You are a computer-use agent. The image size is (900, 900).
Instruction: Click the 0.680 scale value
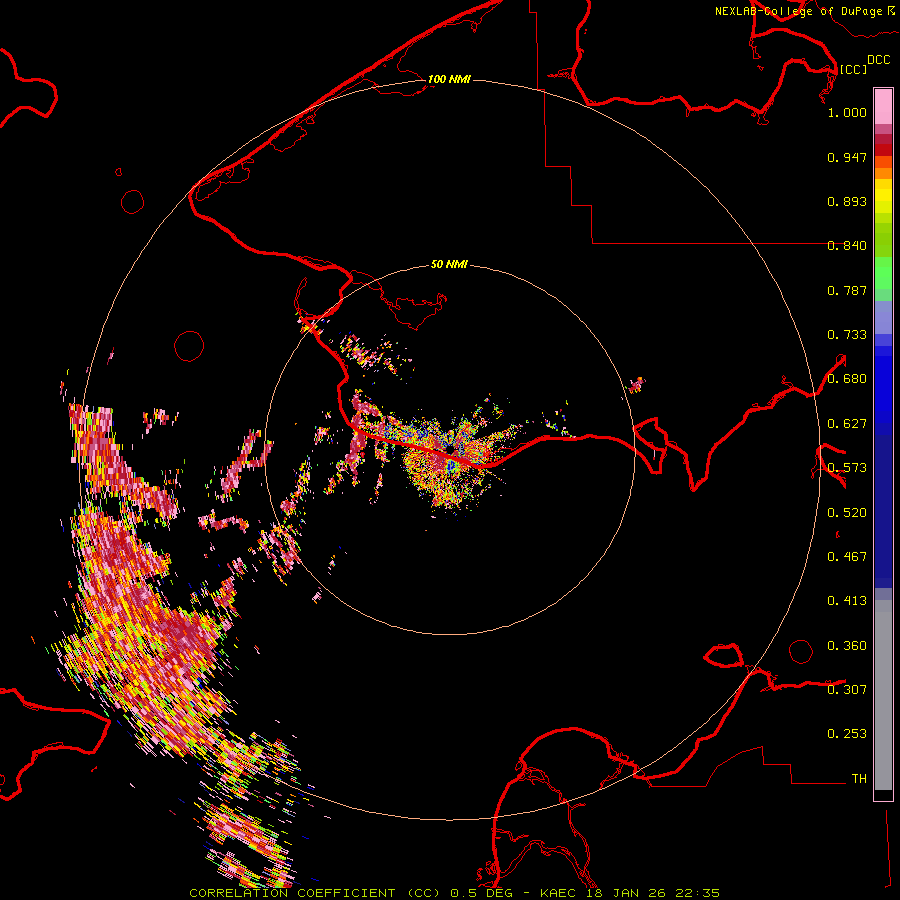coord(847,379)
